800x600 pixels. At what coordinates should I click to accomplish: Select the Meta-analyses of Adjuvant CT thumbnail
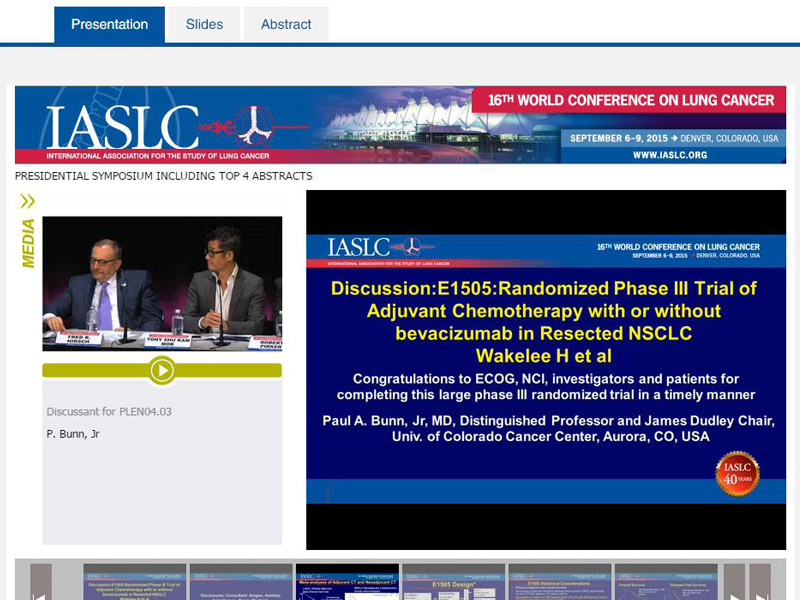pyautogui.click(x=347, y=582)
